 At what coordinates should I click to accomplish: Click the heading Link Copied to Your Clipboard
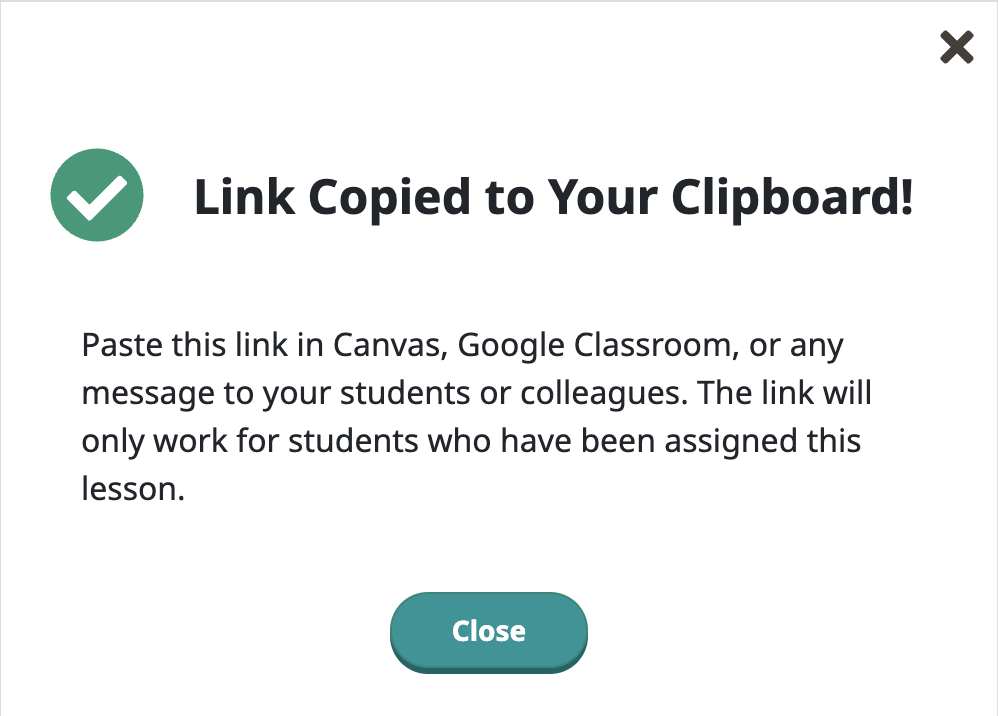pyautogui.click(x=555, y=197)
